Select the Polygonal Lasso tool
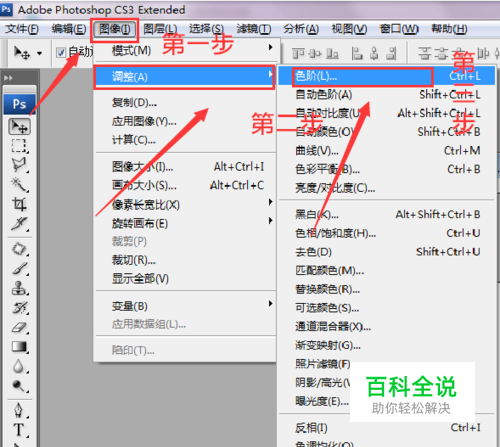 click(x=19, y=165)
